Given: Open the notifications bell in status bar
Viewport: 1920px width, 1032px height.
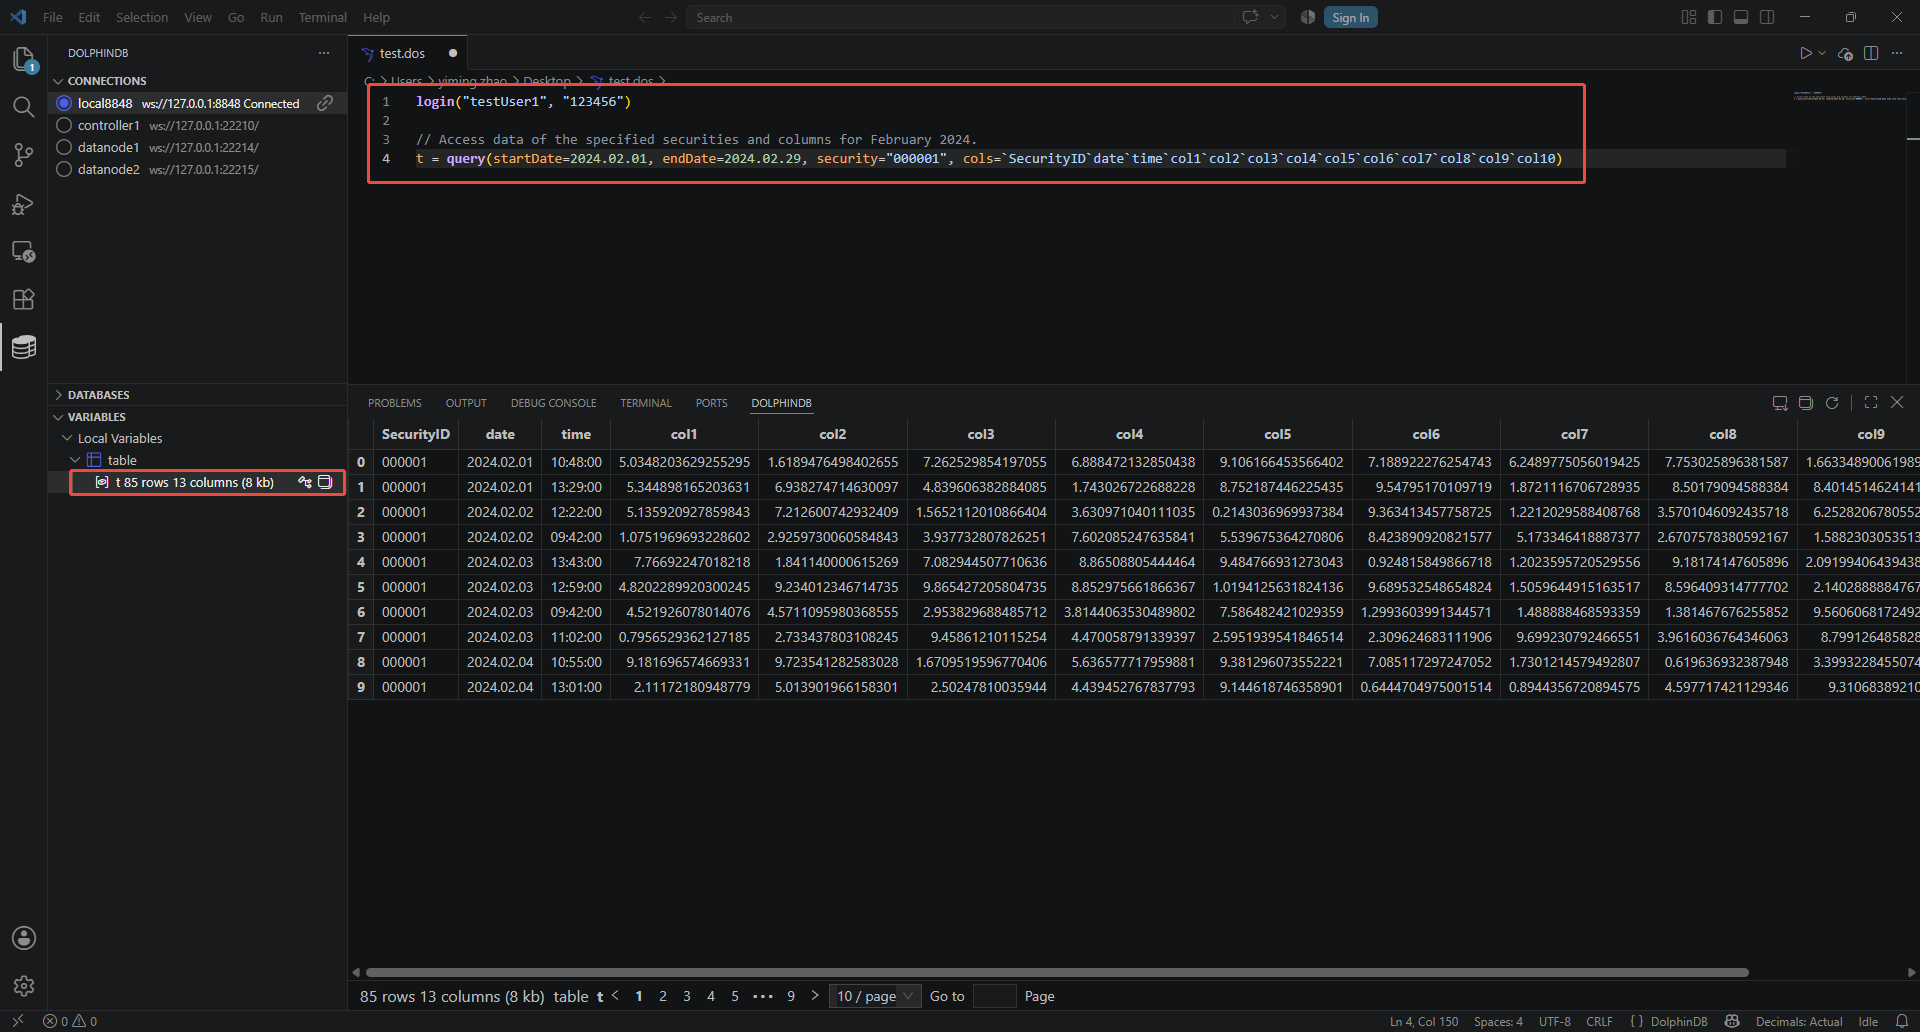Looking at the screenshot, I should [x=1902, y=1021].
